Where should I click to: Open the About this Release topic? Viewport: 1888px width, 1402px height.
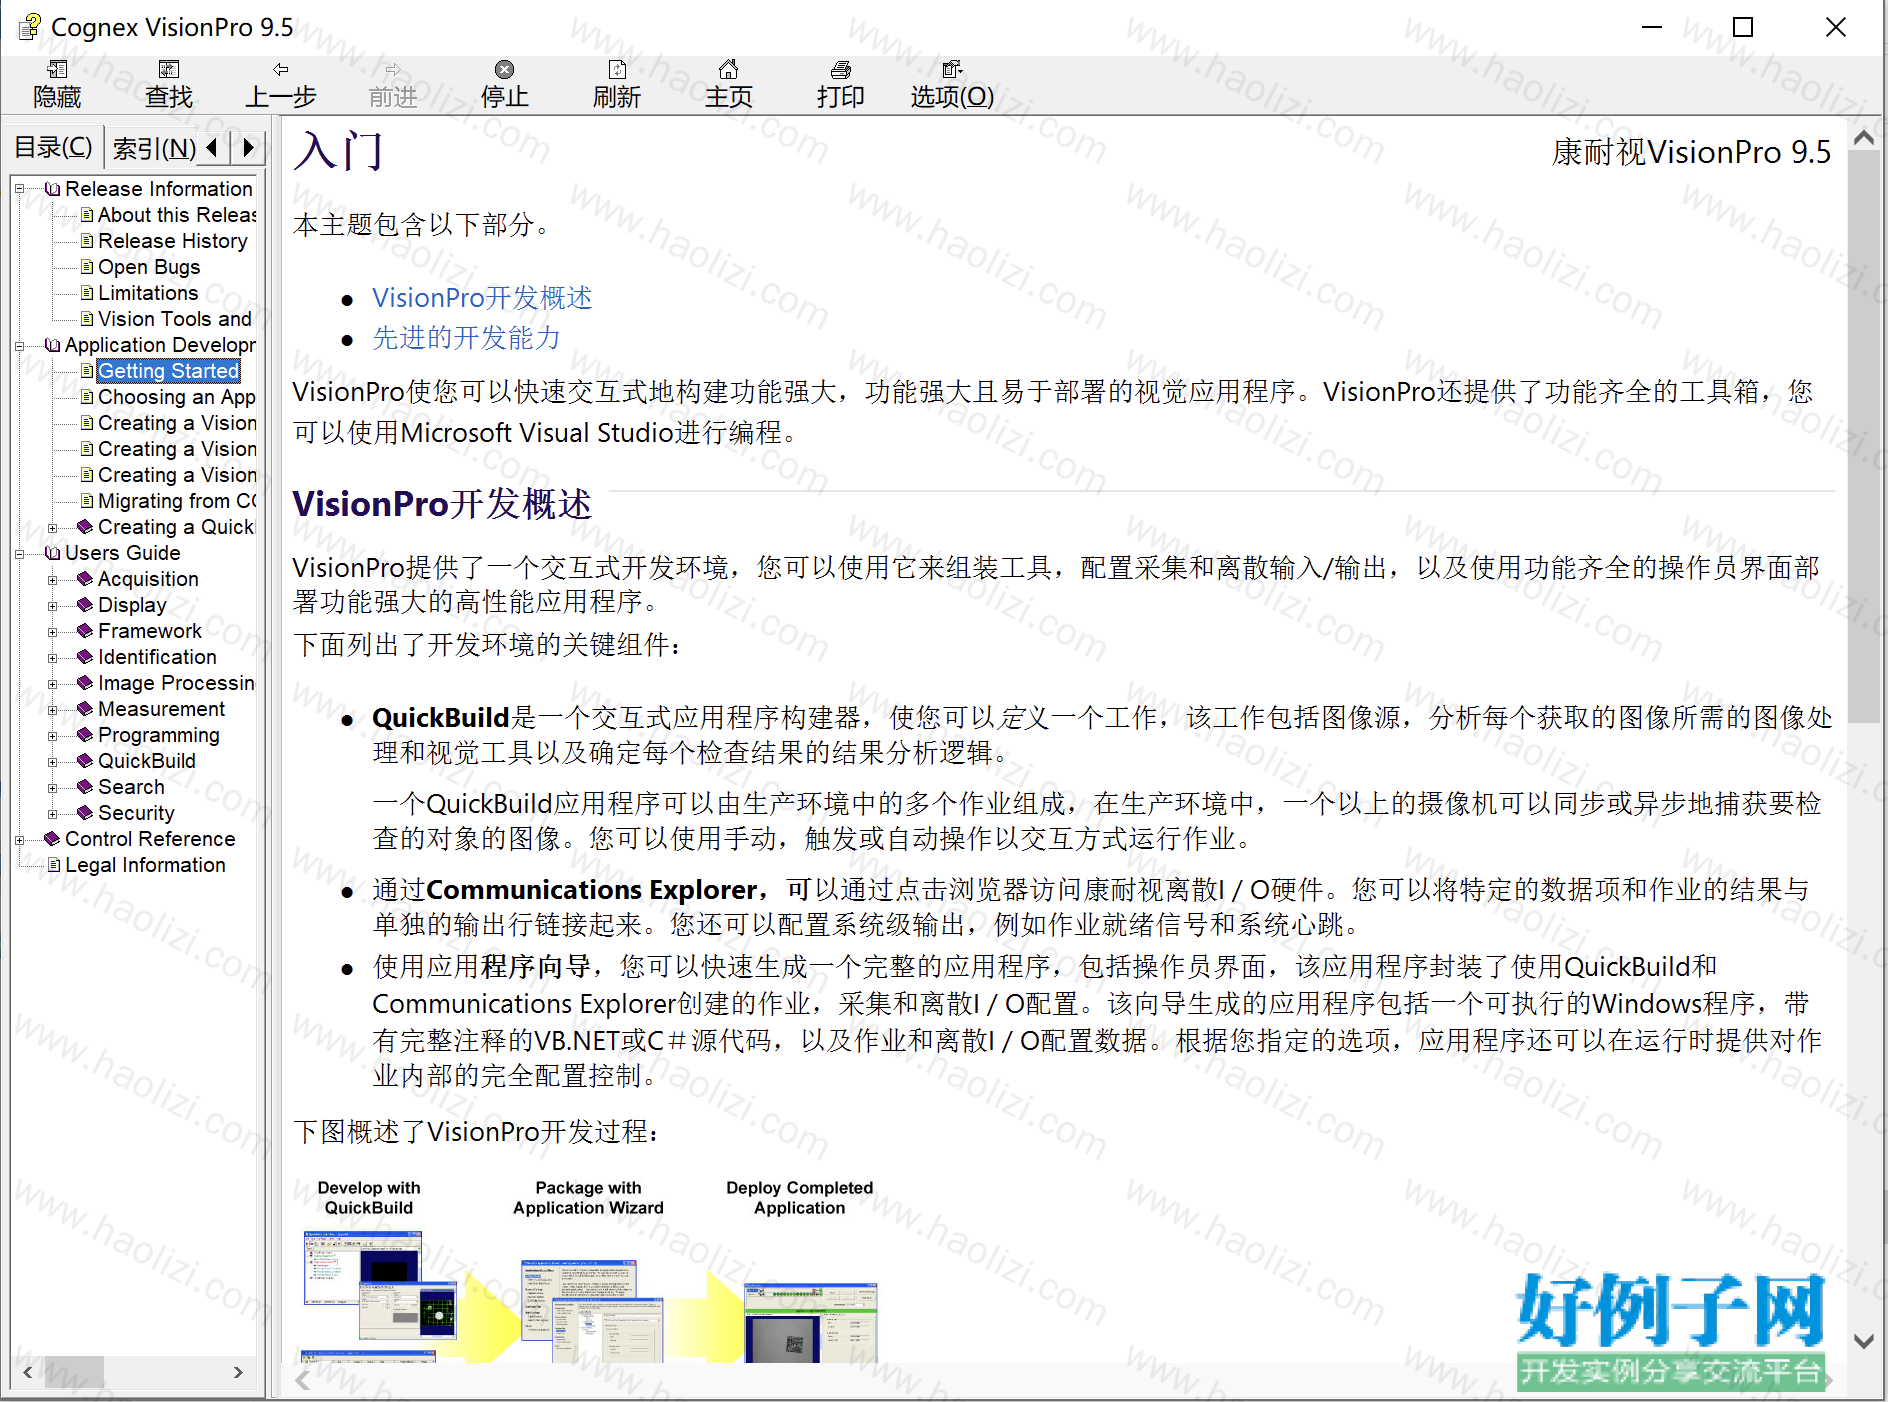[x=177, y=215]
